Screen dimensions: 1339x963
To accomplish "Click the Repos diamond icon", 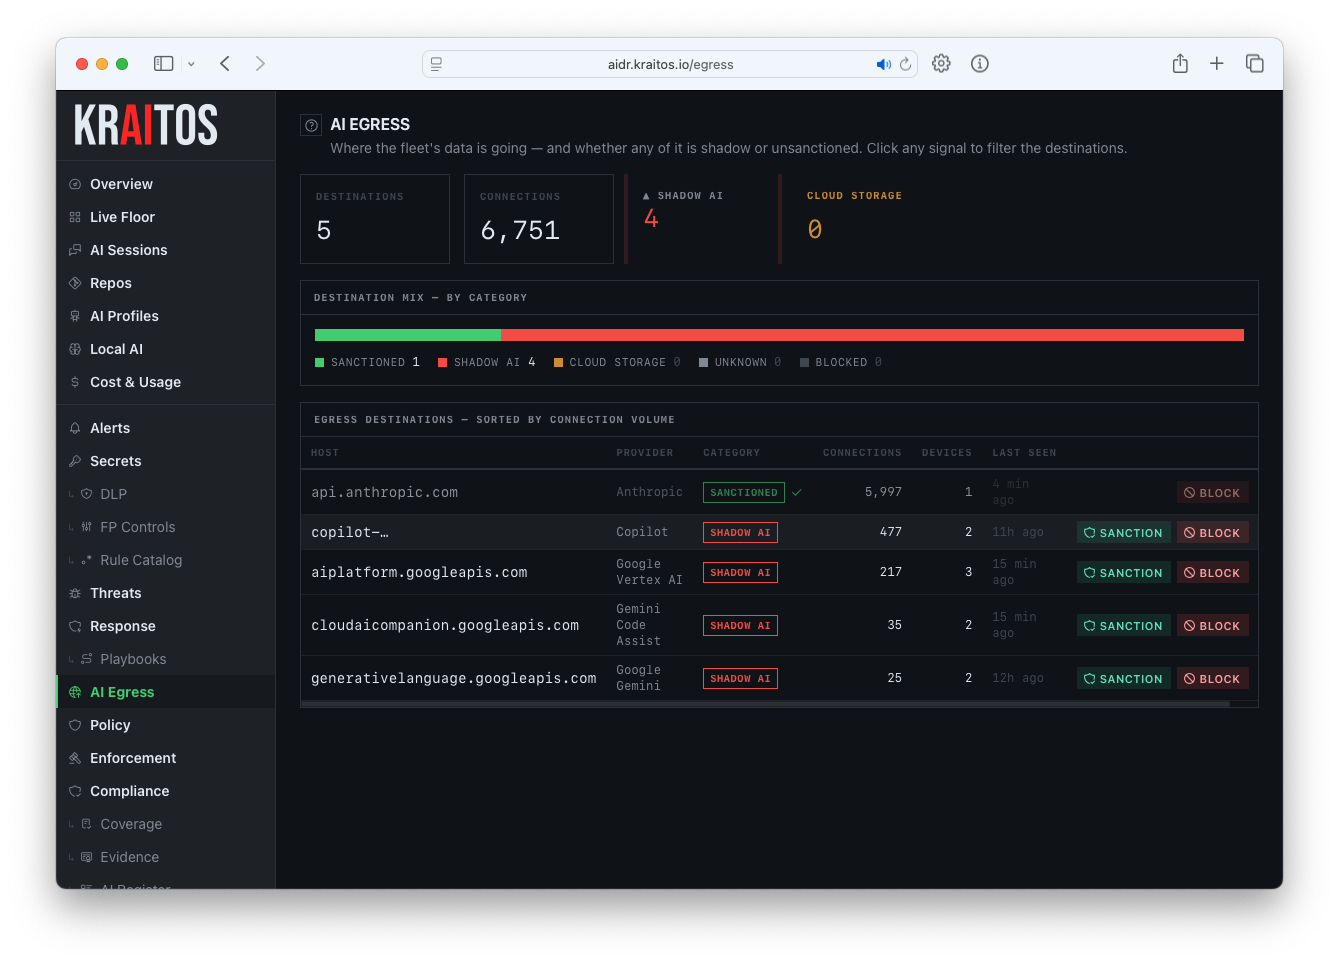I will (x=75, y=283).
